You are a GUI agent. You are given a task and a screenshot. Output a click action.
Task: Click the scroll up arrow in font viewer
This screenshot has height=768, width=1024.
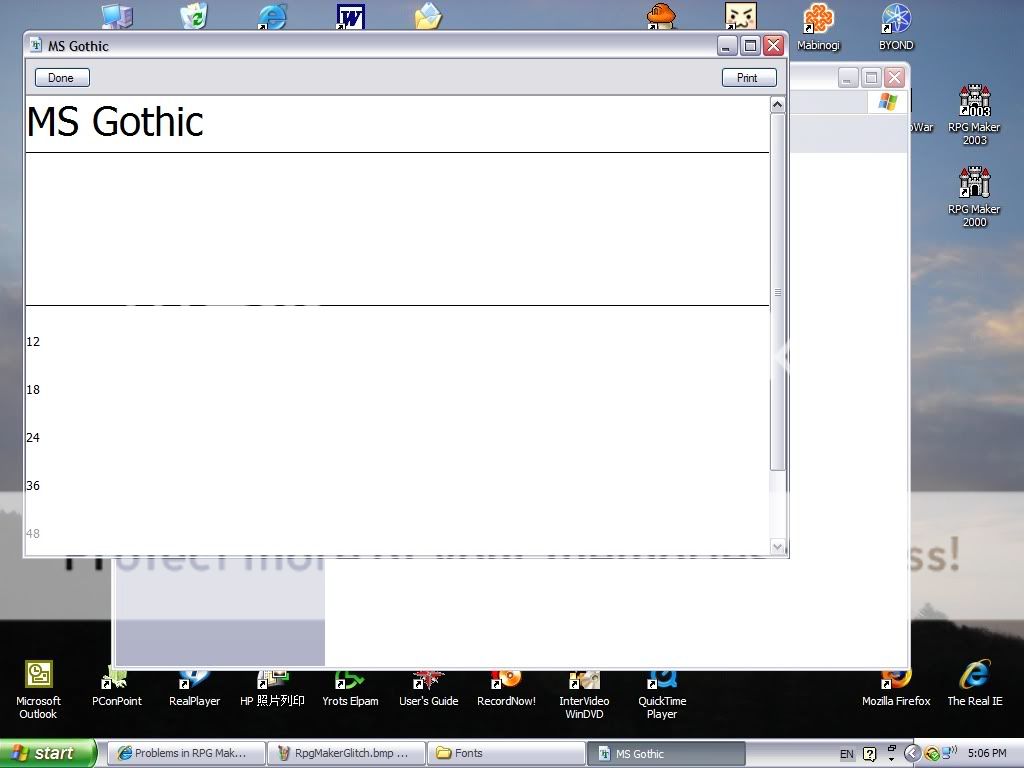(778, 104)
